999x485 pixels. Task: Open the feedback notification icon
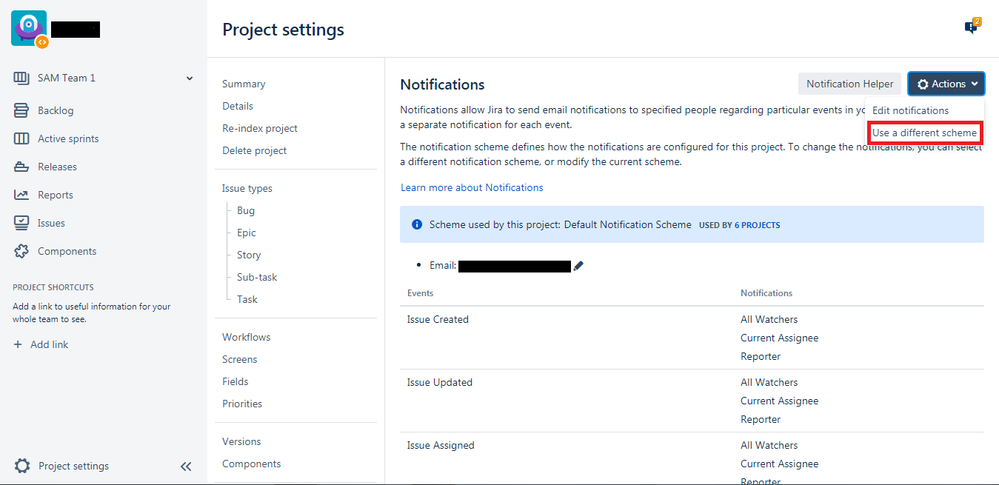(x=972, y=27)
